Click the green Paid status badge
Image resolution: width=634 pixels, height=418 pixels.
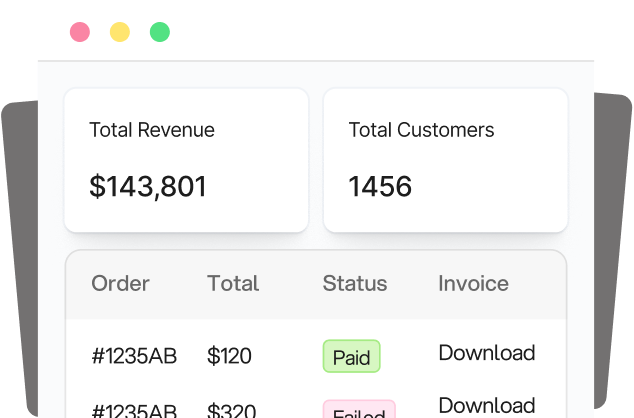click(x=351, y=357)
